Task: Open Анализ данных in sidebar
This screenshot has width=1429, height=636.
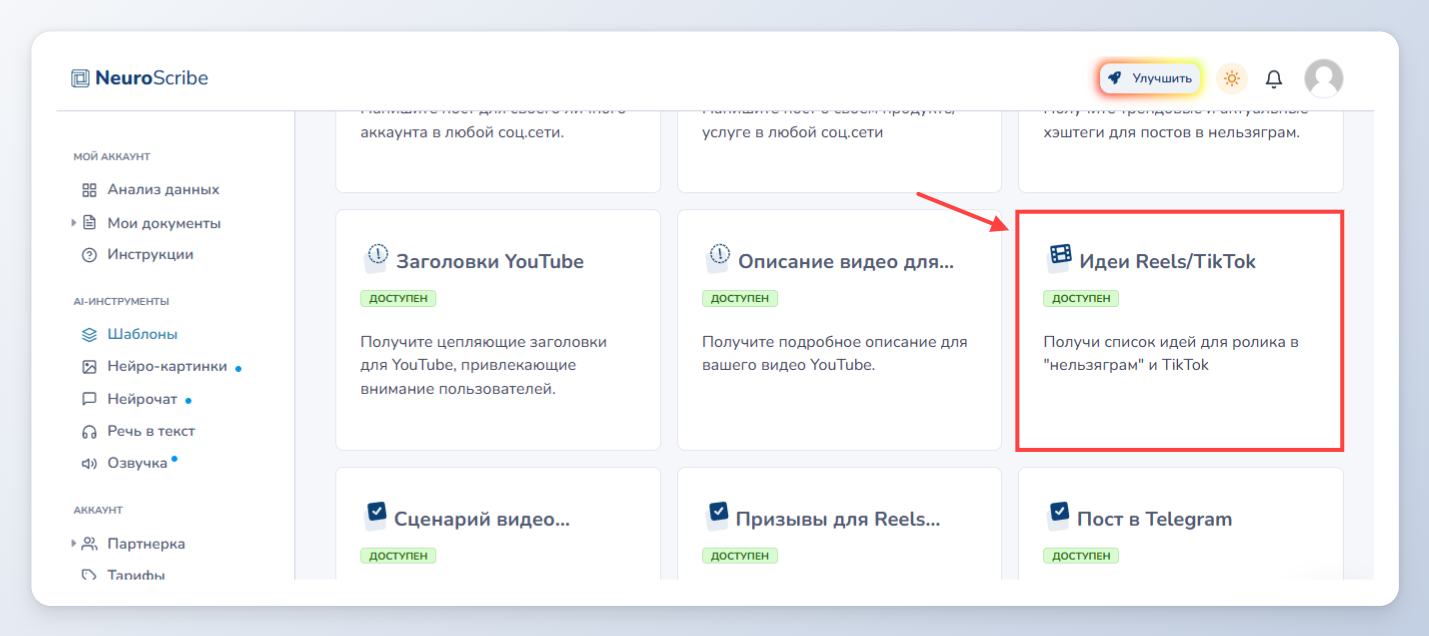Action: coord(163,190)
